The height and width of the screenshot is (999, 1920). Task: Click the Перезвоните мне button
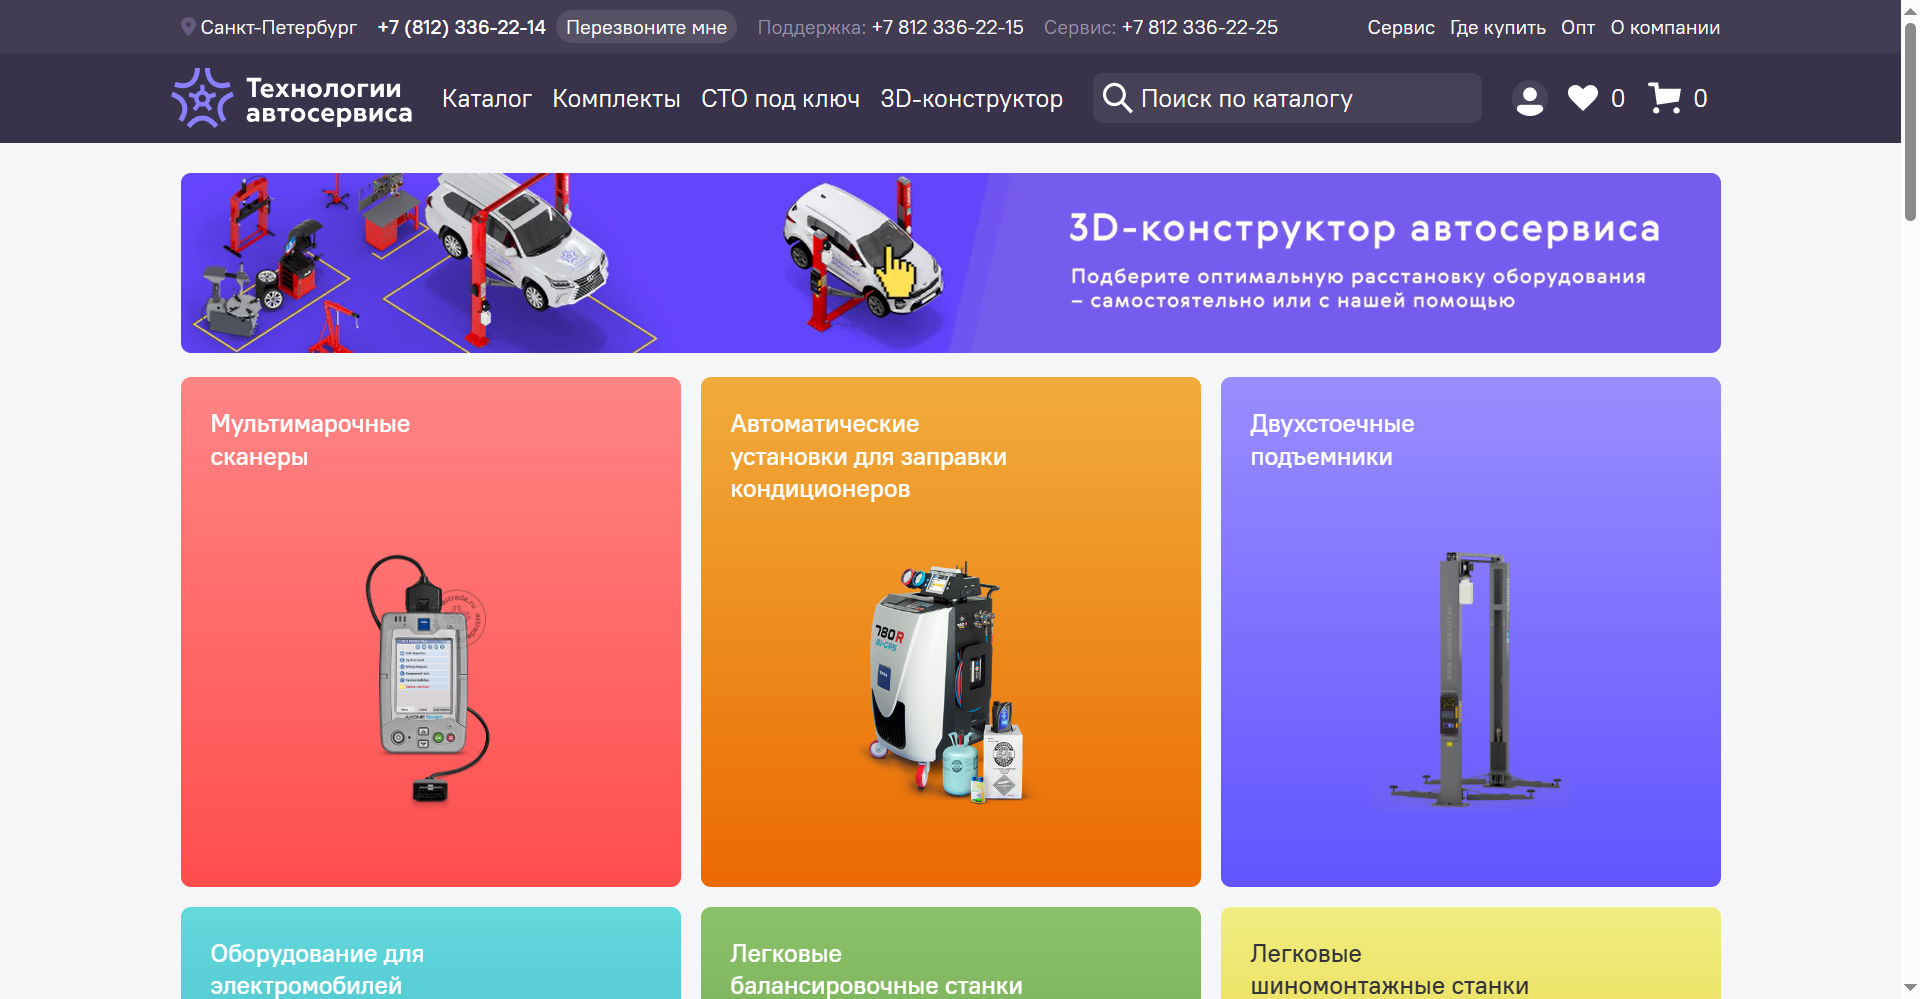646,27
